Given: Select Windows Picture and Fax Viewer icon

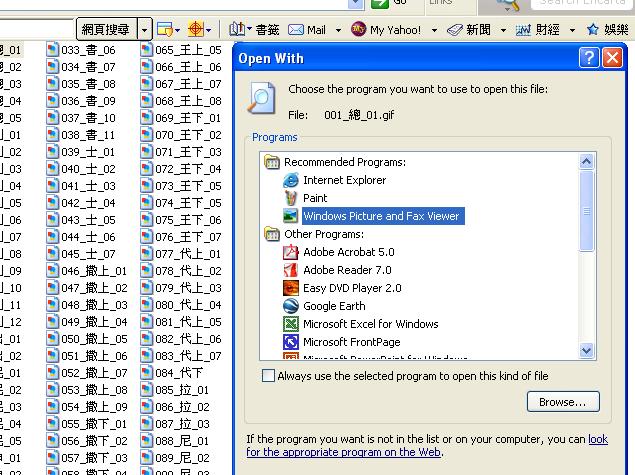Looking at the screenshot, I should click(291, 216).
